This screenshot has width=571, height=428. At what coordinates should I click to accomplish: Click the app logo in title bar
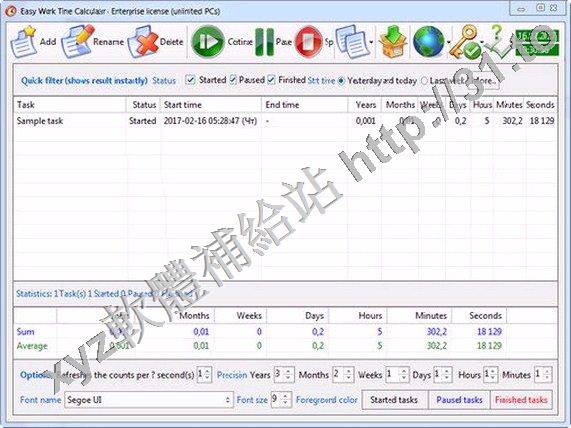tap(11, 11)
